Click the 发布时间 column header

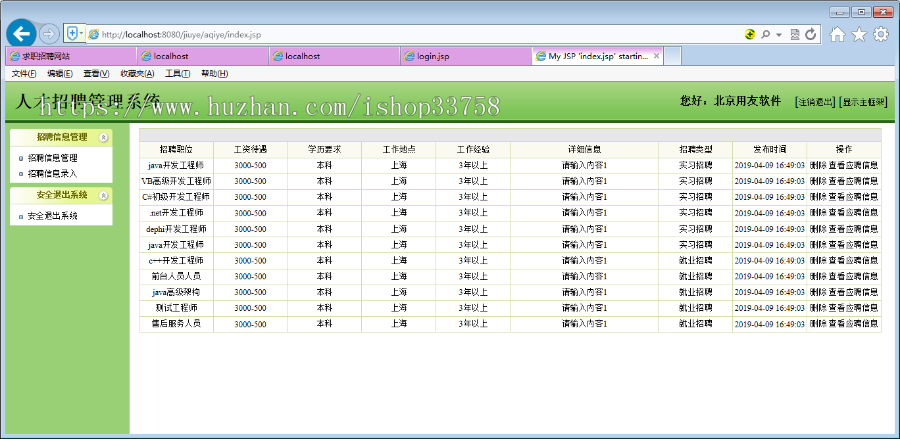tap(769, 149)
